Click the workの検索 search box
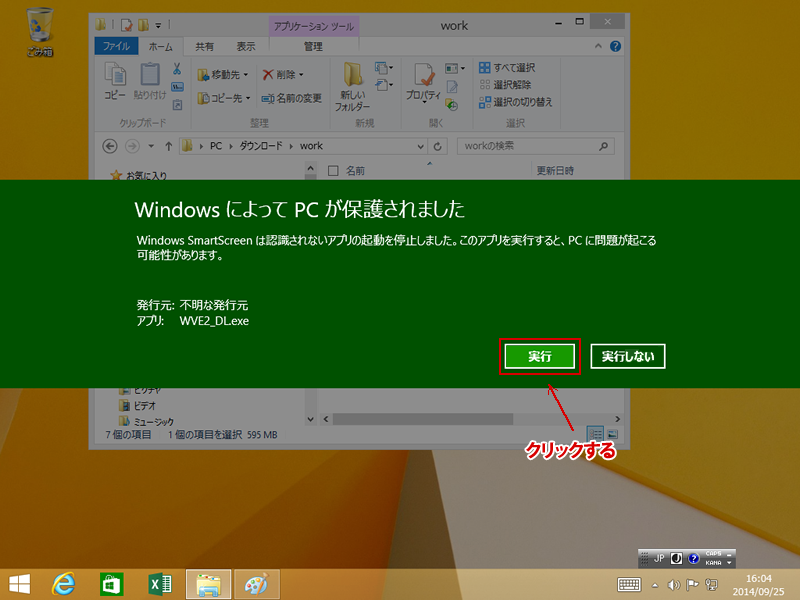This screenshot has width=800, height=600. (x=536, y=146)
